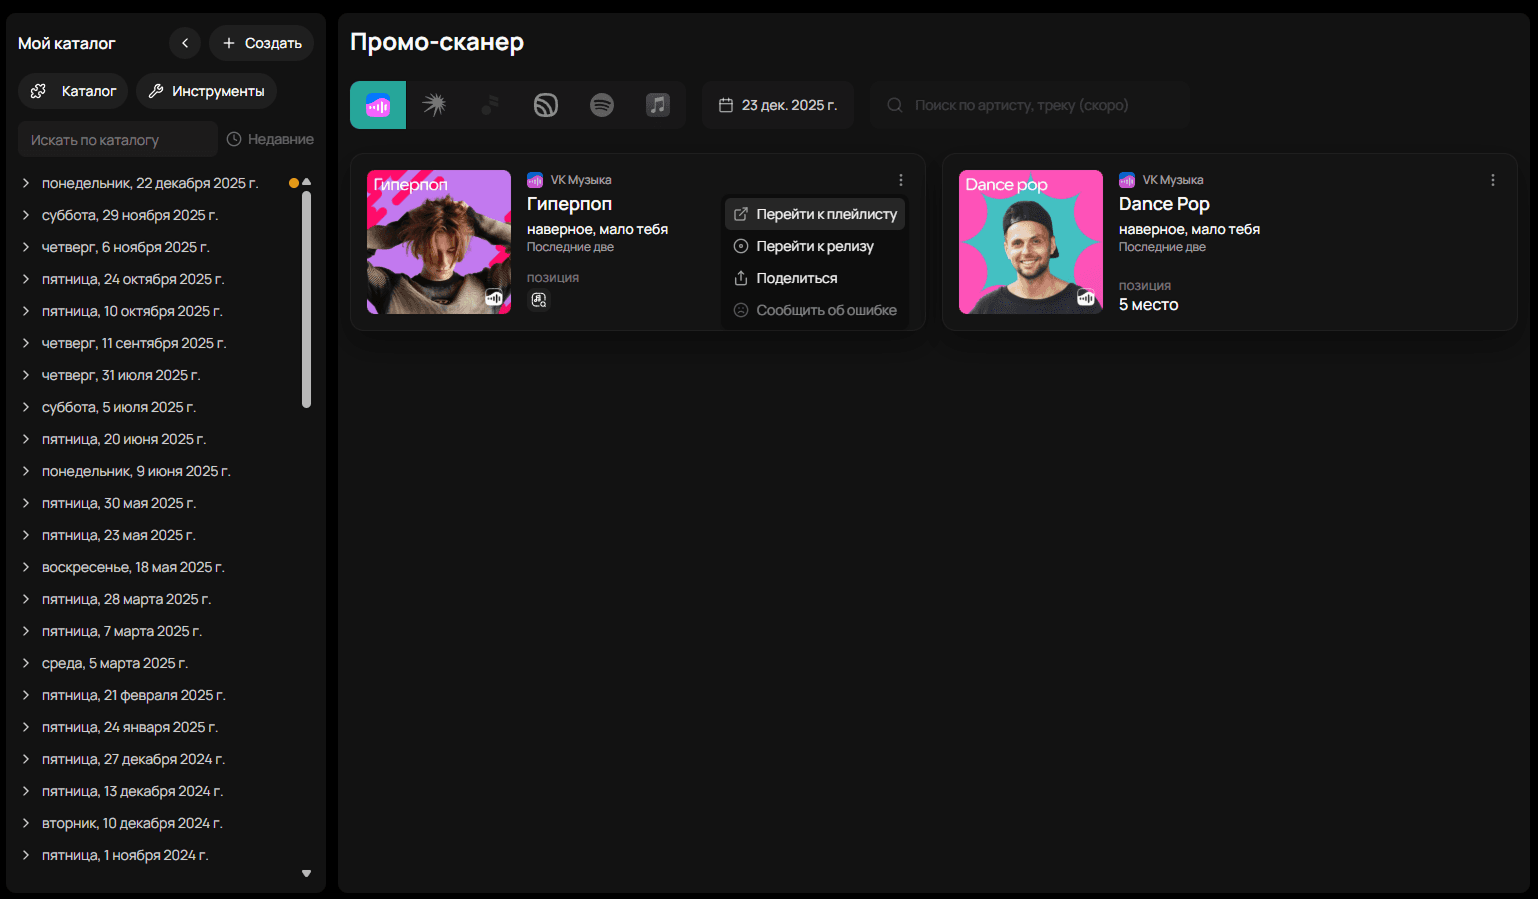Switch to the starburst Zvuk platform icon
The height and width of the screenshot is (899, 1538).
click(x=434, y=105)
